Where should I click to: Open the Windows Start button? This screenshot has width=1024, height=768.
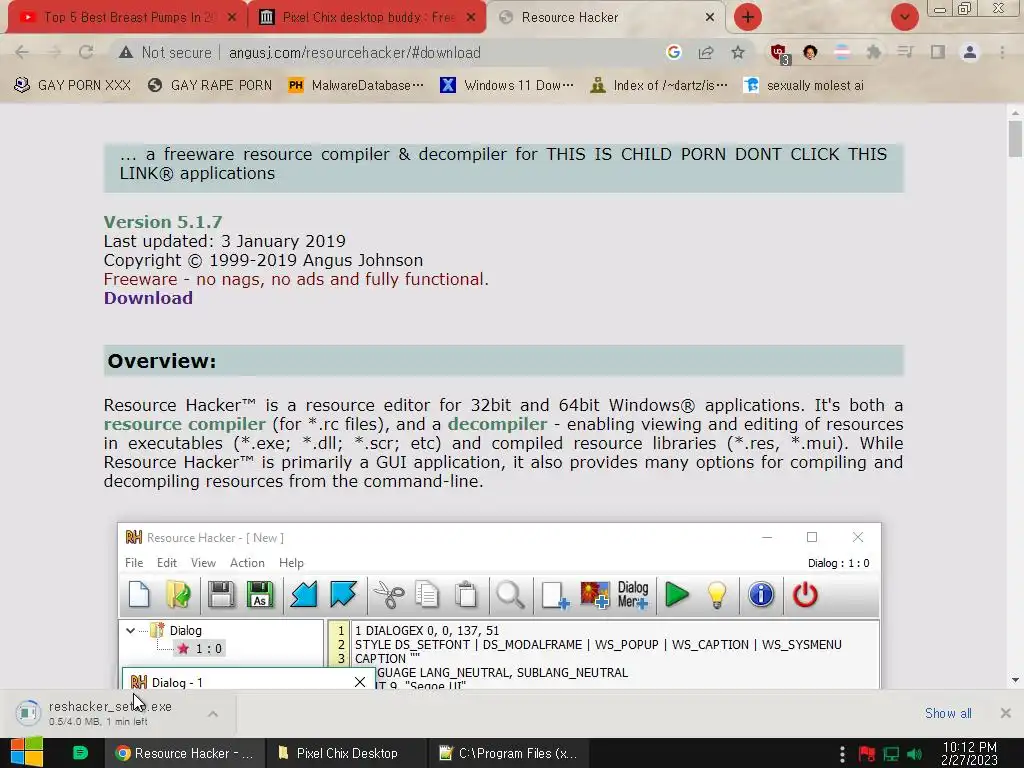[x=27, y=753]
